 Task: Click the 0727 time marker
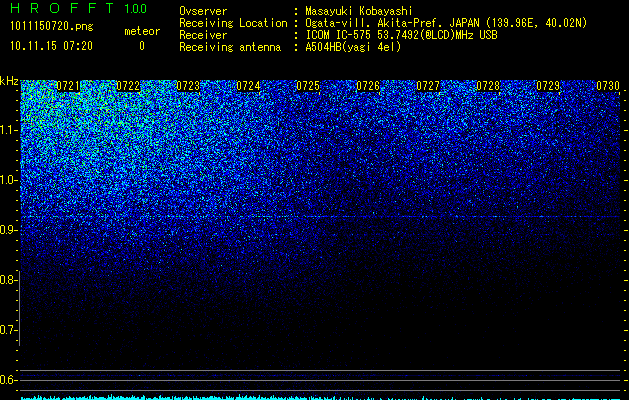pyautogui.click(x=428, y=86)
